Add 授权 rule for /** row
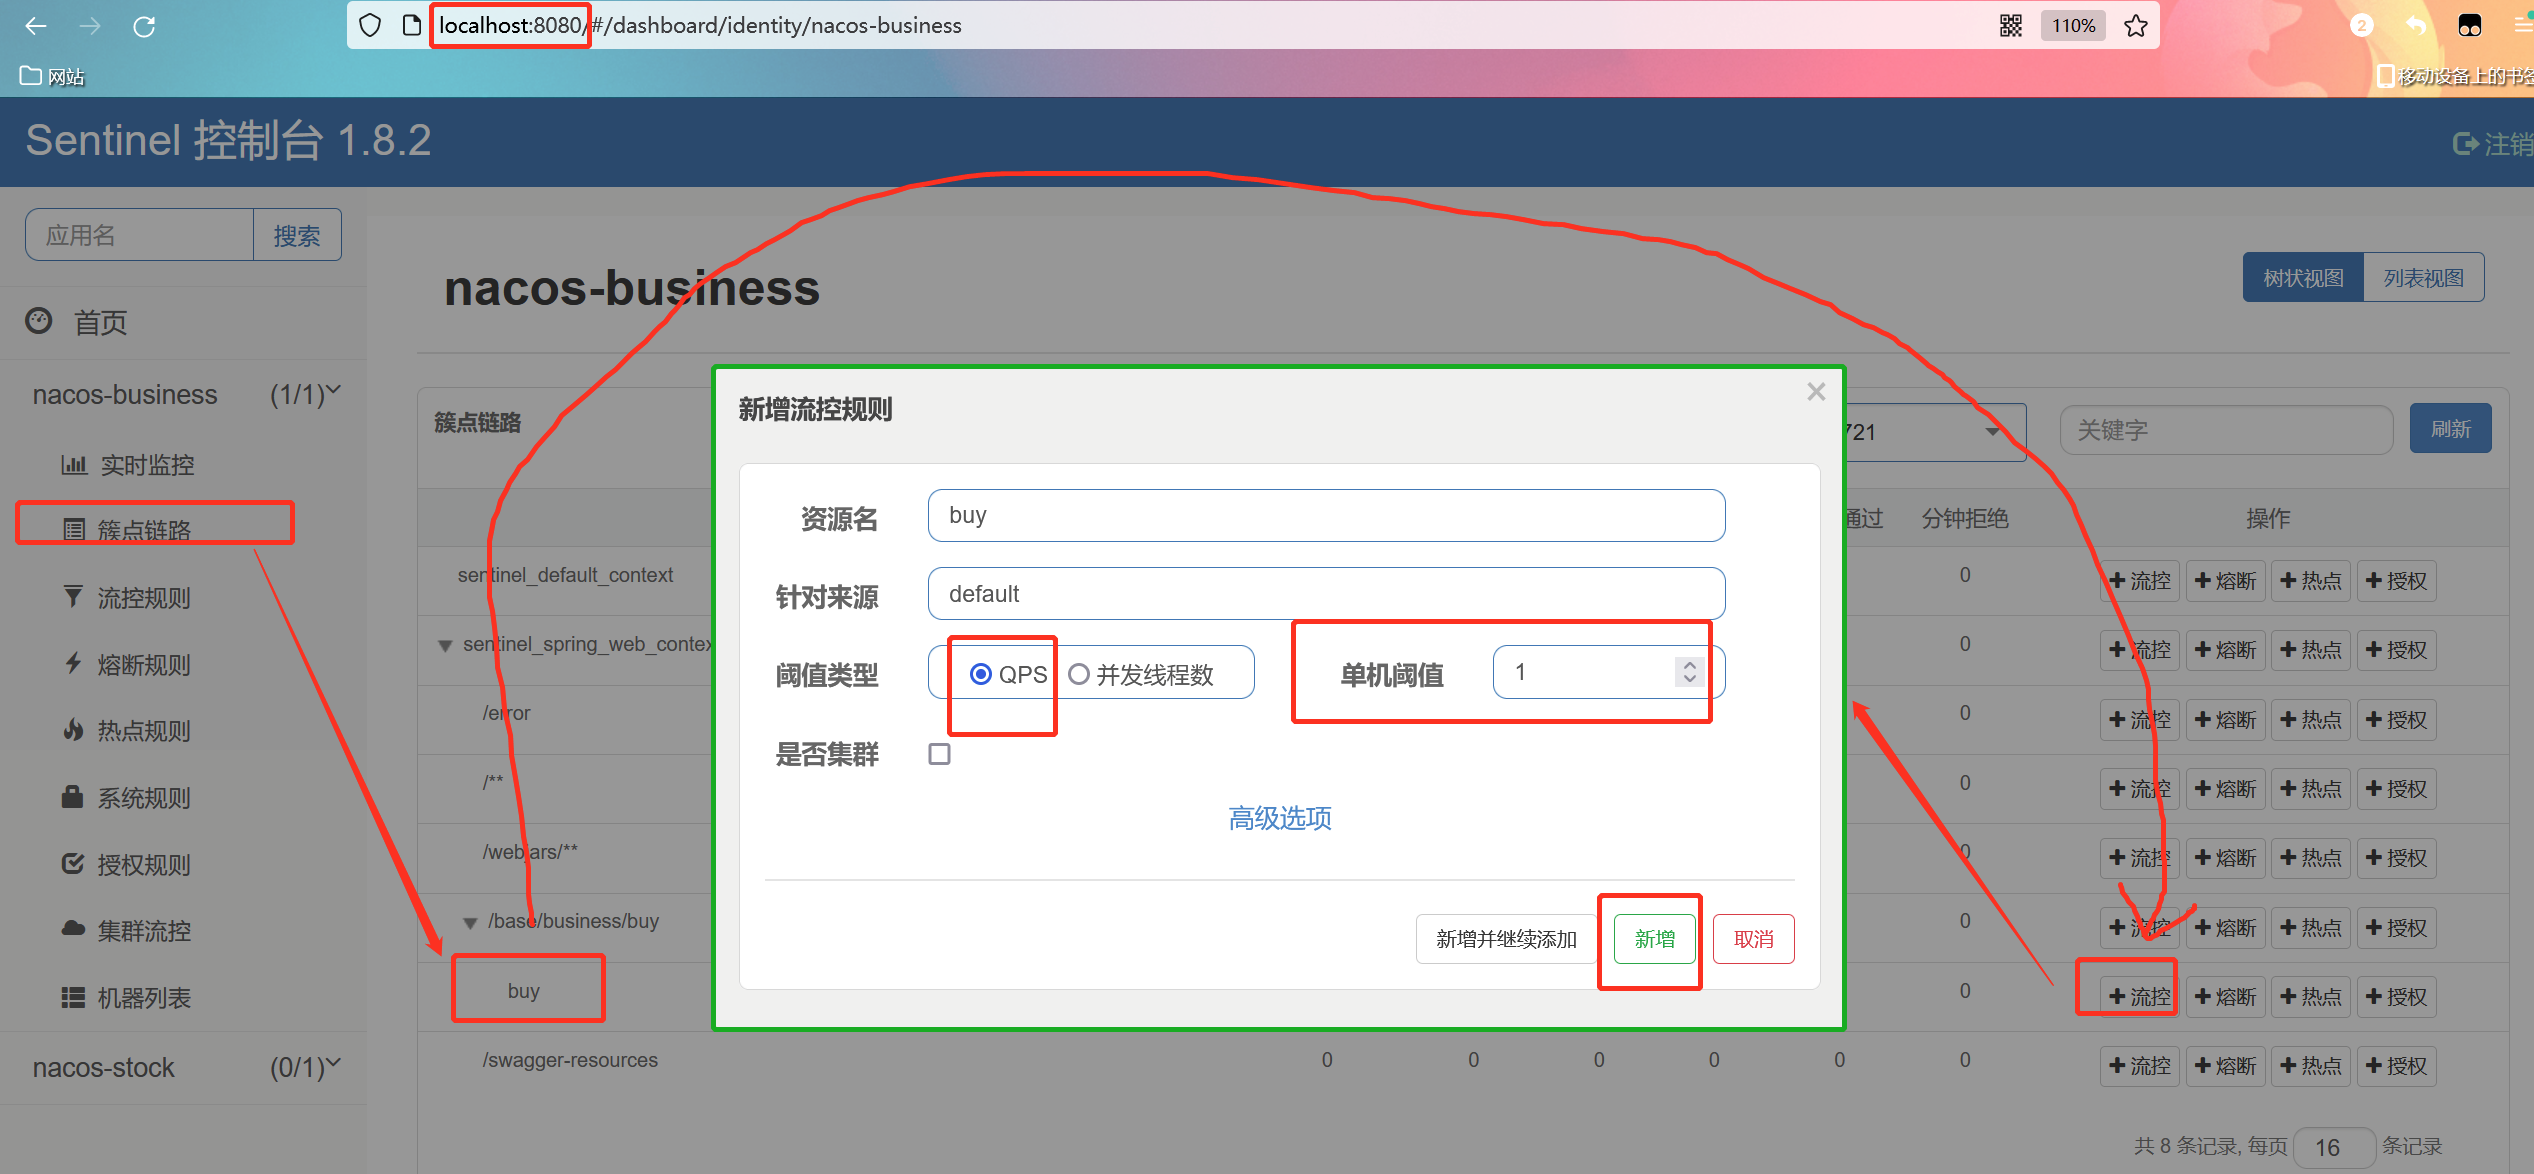 coord(2396,788)
